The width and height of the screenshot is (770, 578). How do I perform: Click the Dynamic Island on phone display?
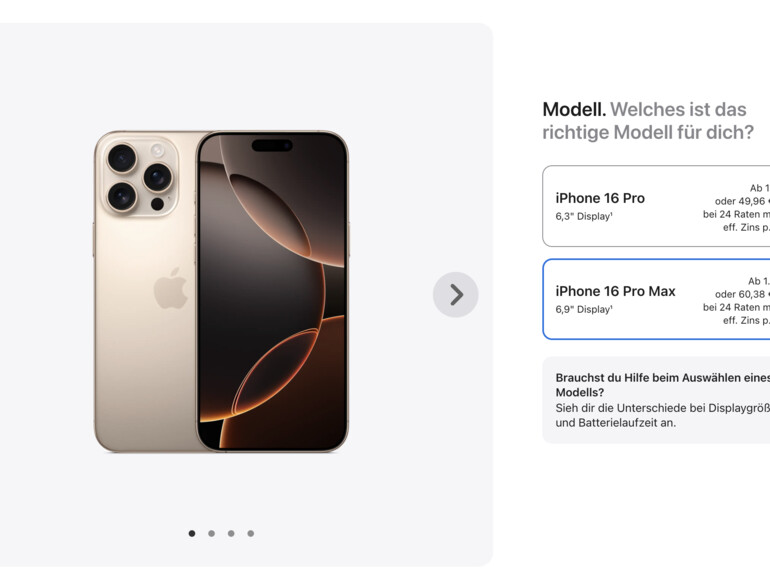(272, 145)
